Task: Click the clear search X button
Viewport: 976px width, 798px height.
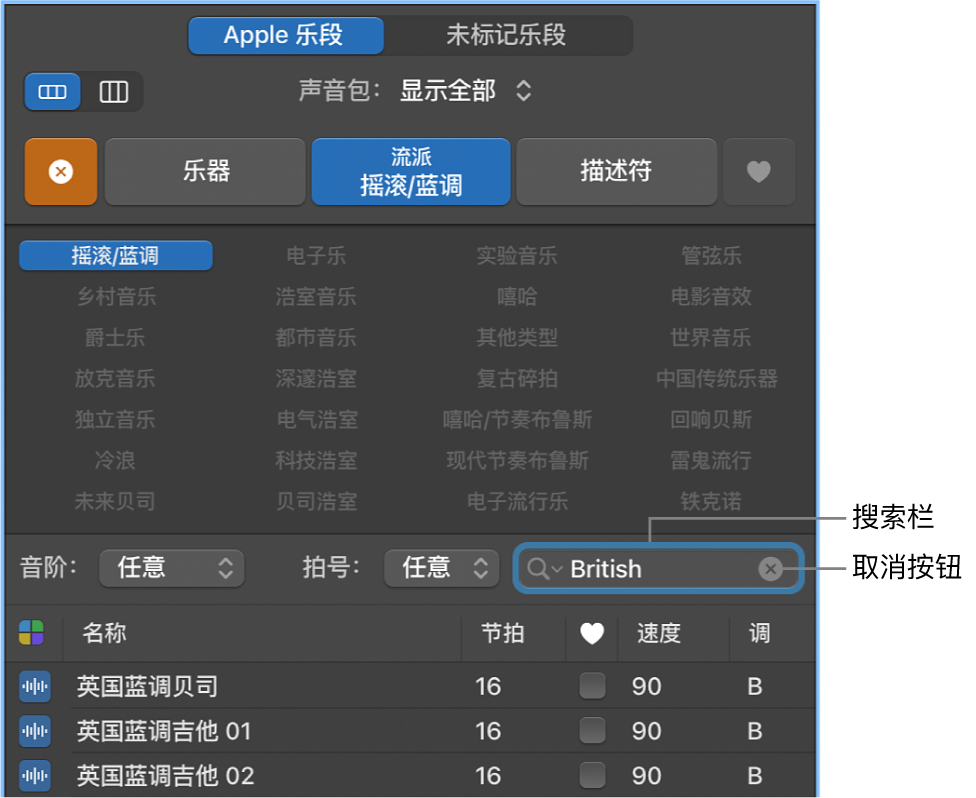Action: [x=770, y=568]
